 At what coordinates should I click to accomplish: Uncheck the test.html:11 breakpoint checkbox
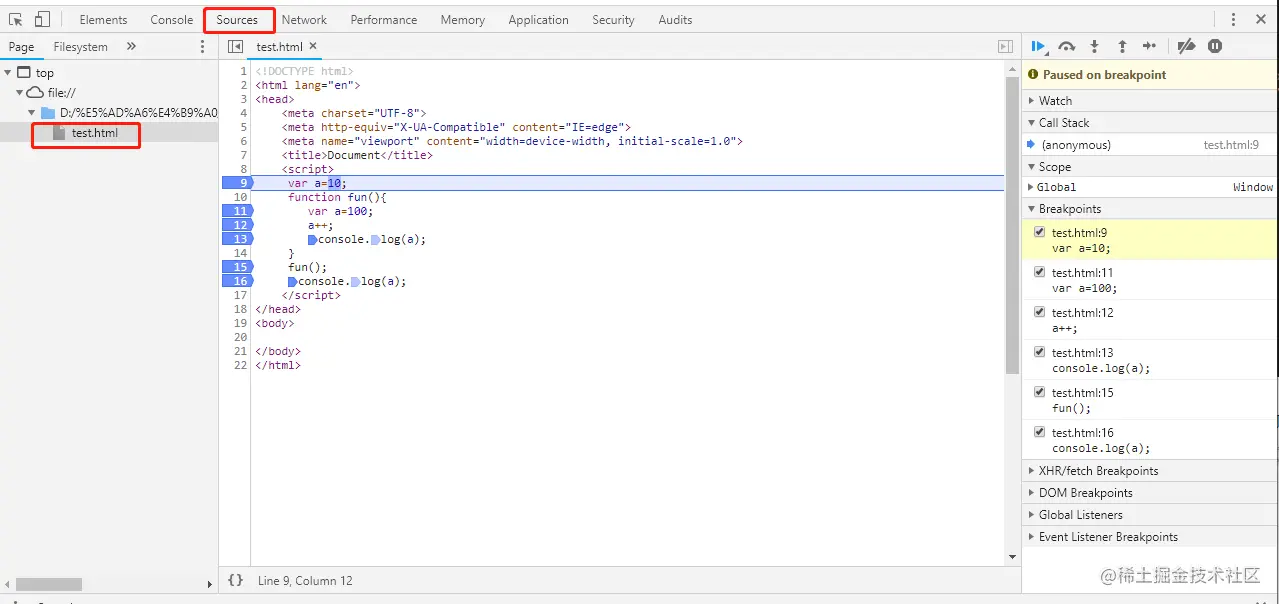(x=1039, y=272)
